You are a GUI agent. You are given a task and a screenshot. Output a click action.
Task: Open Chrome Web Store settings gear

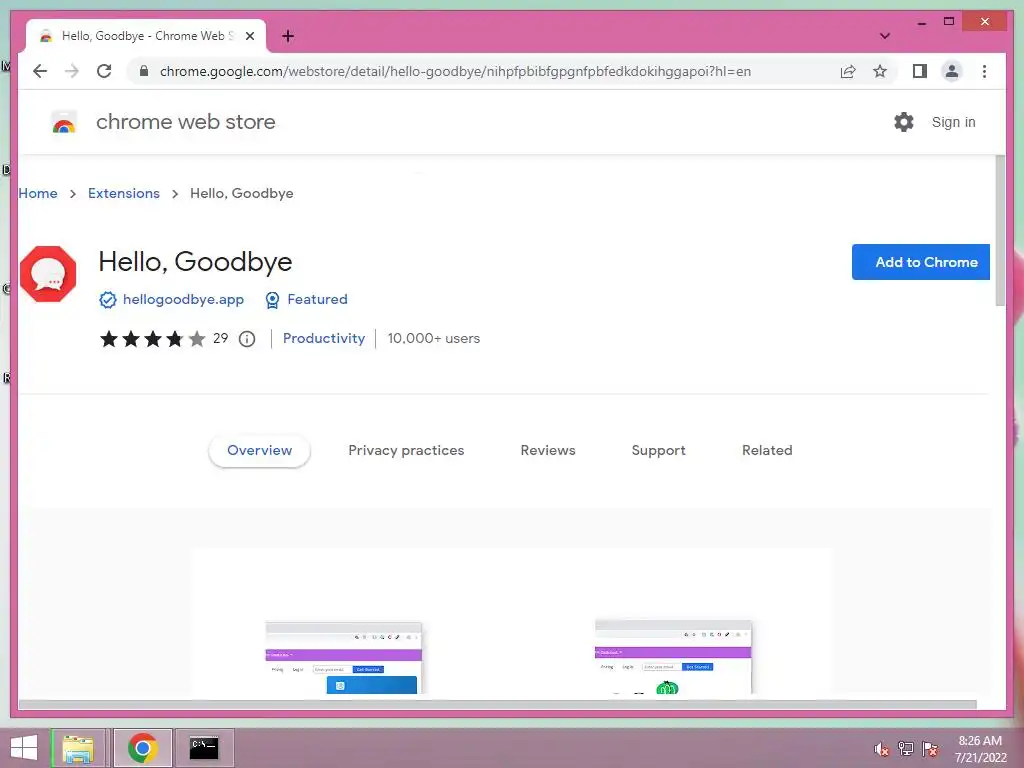coord(904,121)
